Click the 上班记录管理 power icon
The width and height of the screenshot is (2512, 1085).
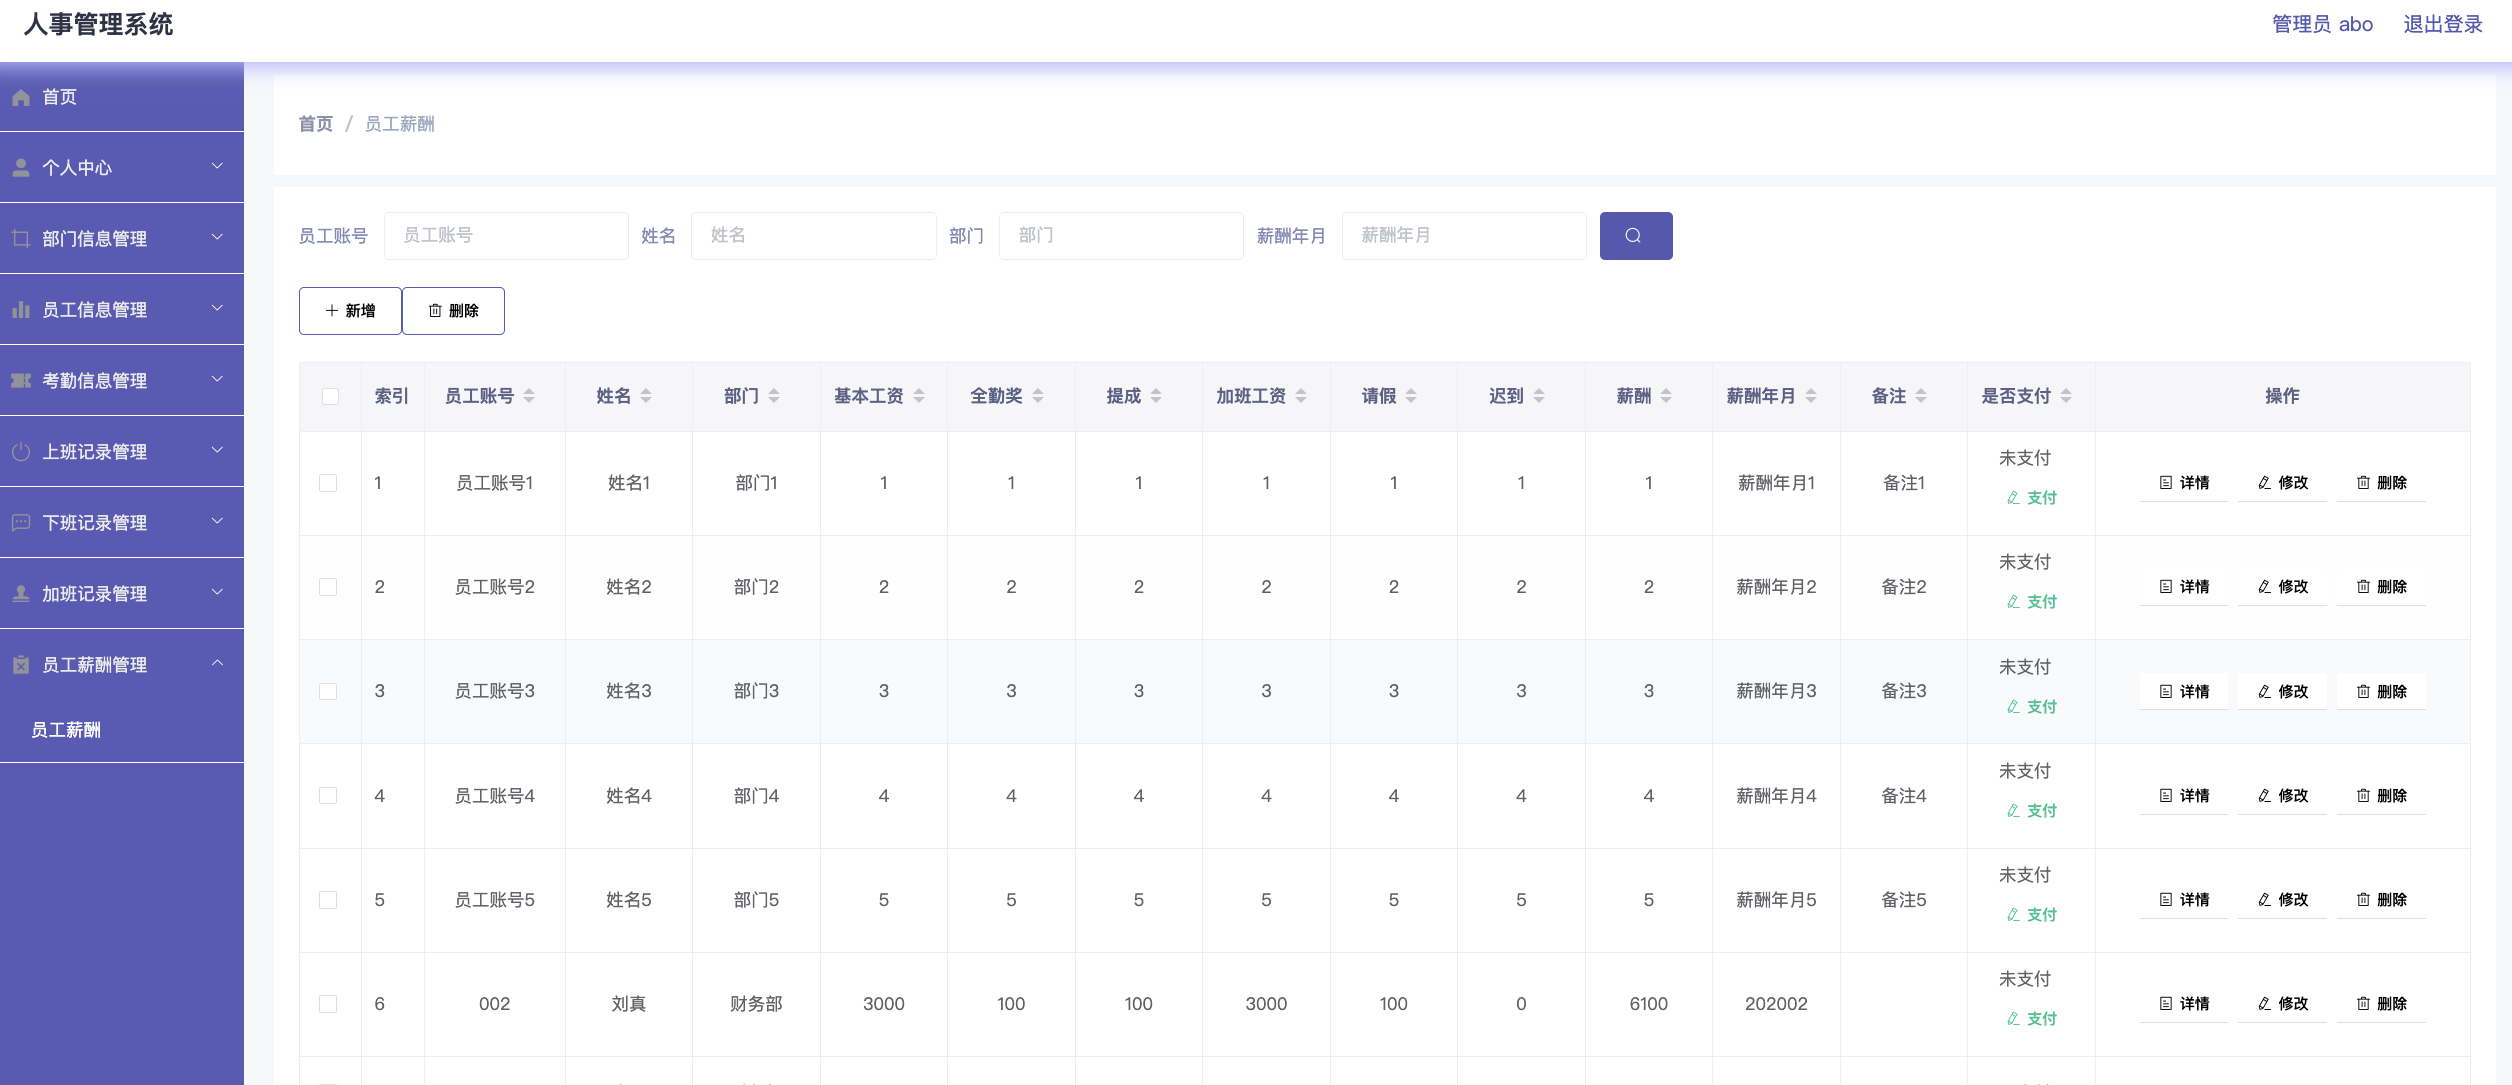21,452
